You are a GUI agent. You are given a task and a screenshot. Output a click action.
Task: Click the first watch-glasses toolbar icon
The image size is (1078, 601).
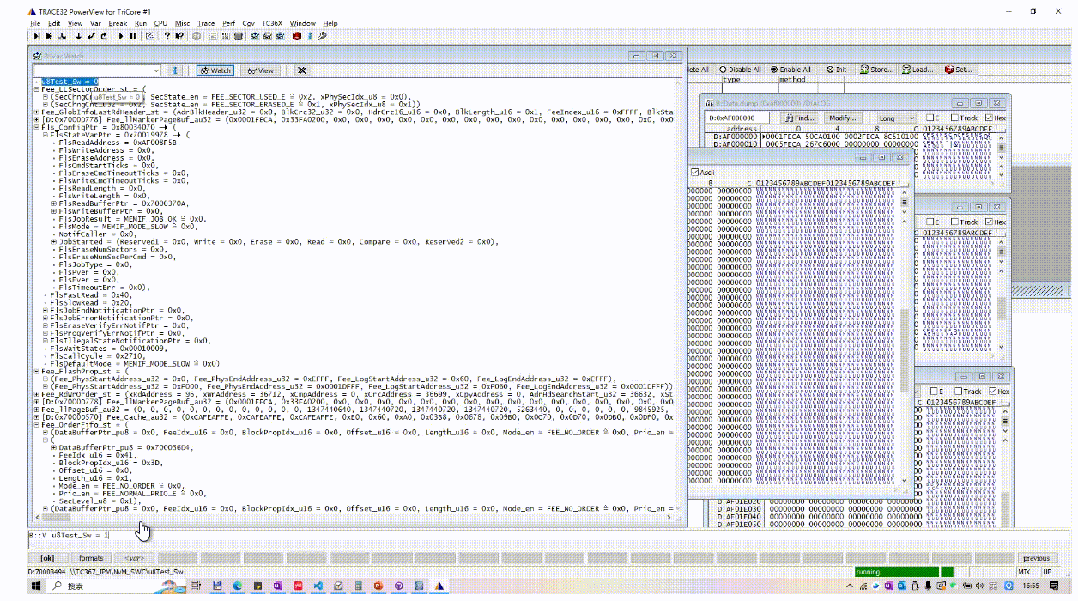(255, 36)
